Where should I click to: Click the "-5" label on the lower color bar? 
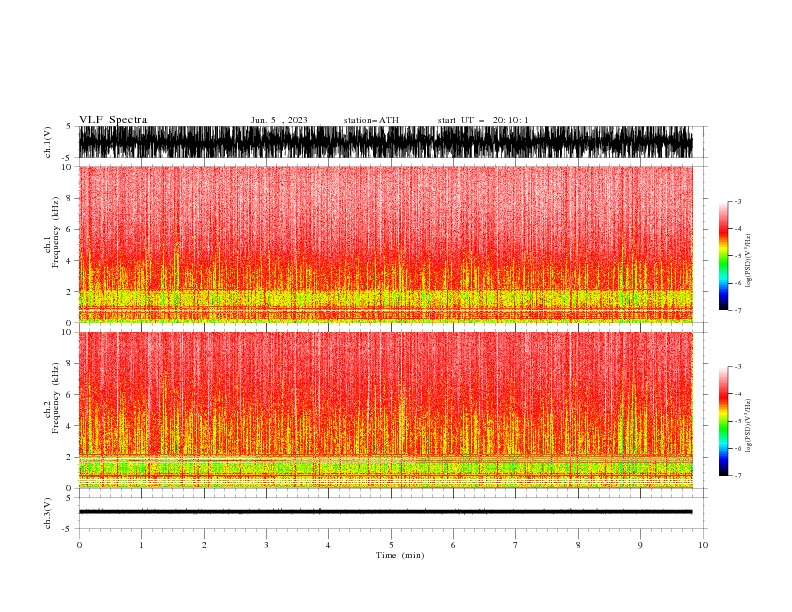738,421
